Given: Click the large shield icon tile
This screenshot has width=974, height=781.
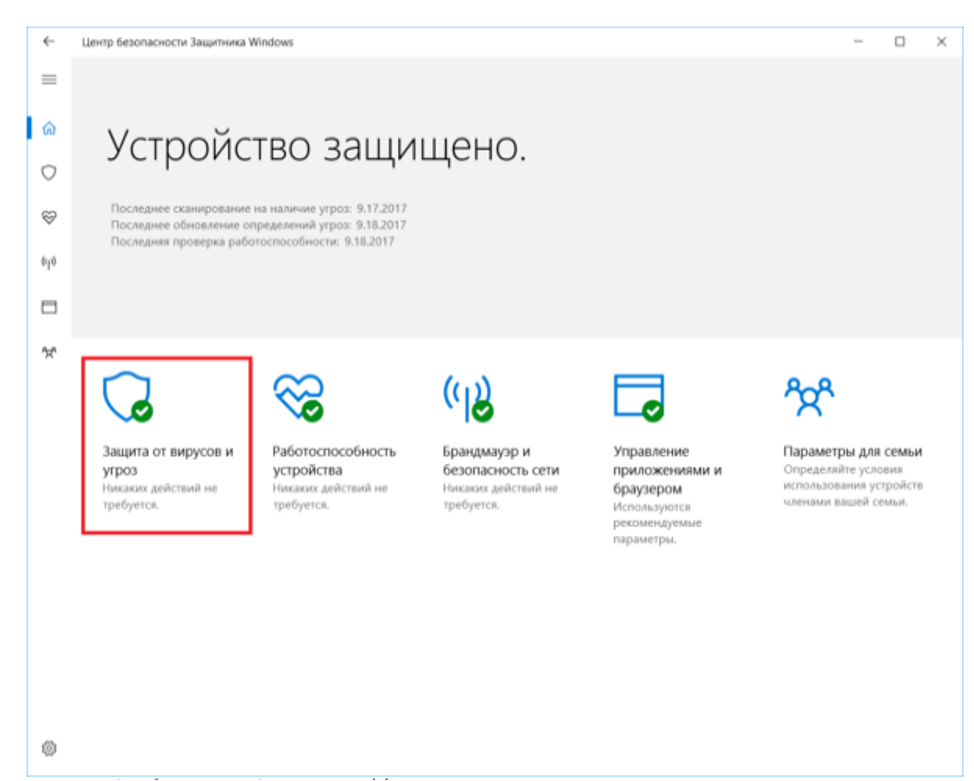Looking at the screenshot, I should [127, 397].
